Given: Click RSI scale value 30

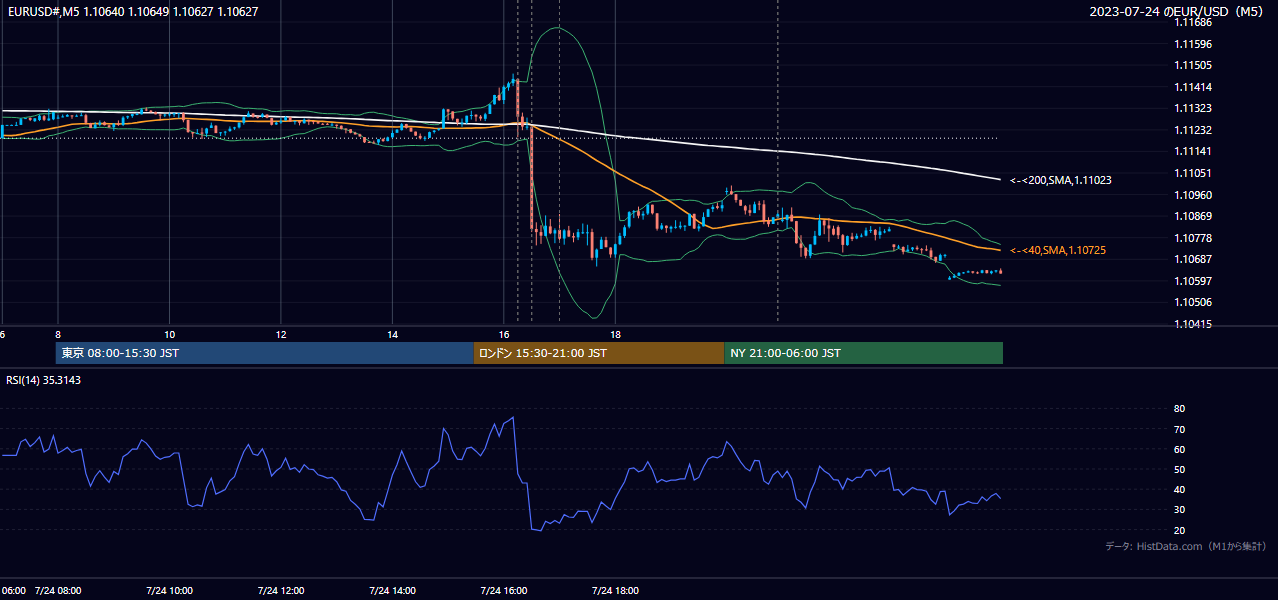Looking at the screenshot, I should [x=1179, y=510].
